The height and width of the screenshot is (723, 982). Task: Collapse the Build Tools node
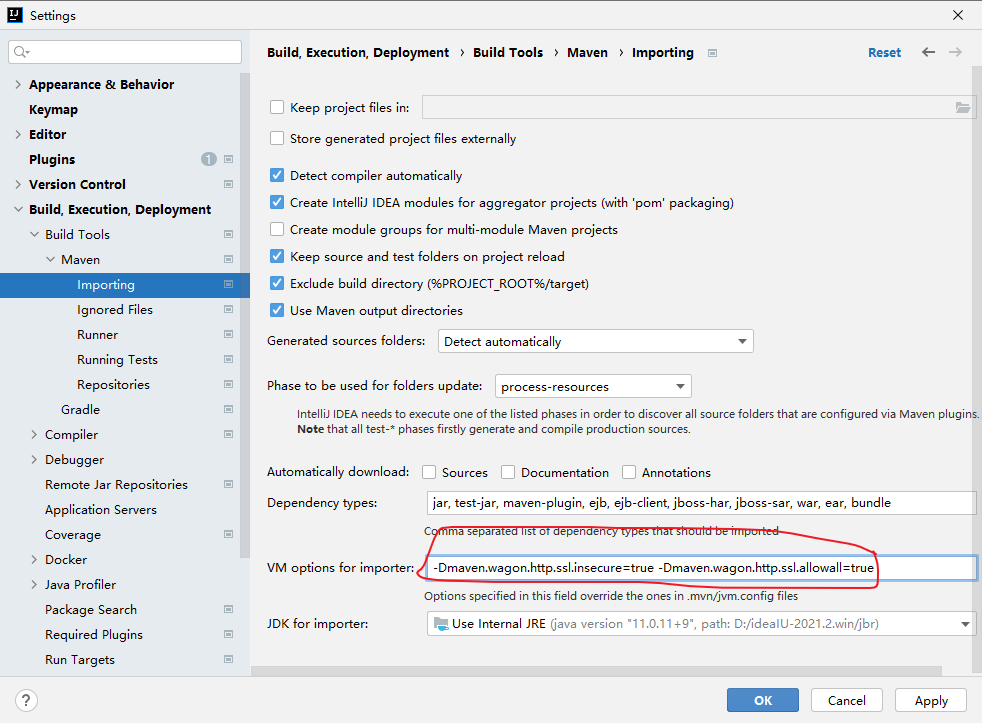coord(34,234)
